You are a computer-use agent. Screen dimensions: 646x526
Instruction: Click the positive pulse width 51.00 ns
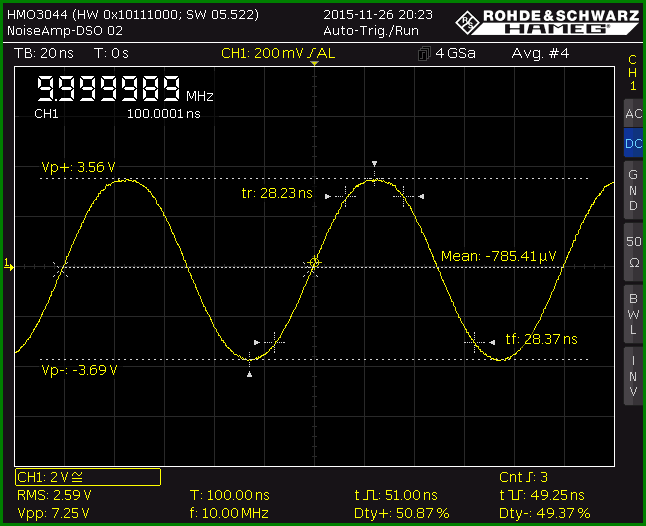[396, 495]
